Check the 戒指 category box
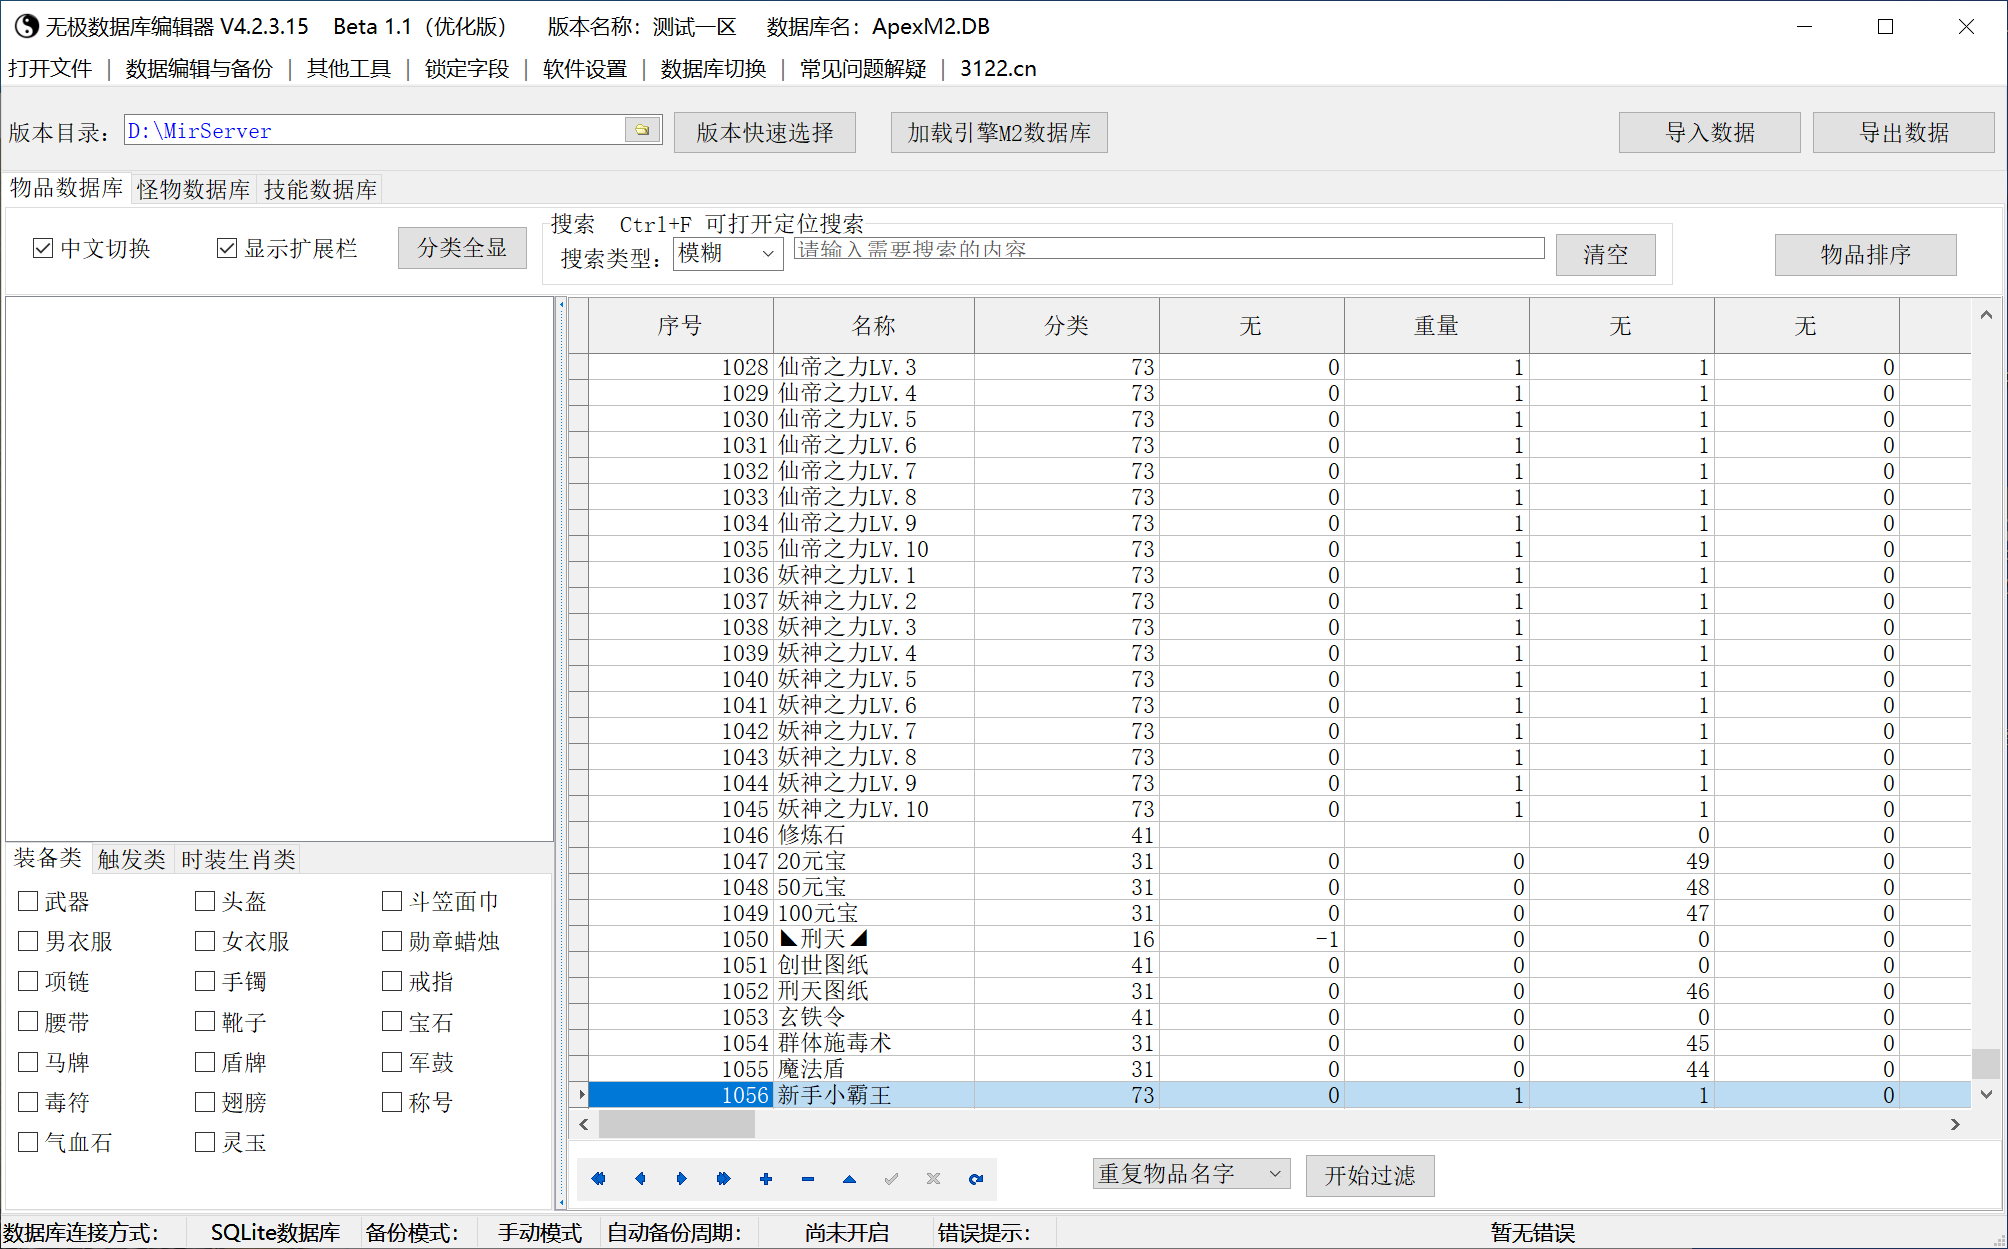Viewport: 2008px width, 1249px height. coord(392,981)
